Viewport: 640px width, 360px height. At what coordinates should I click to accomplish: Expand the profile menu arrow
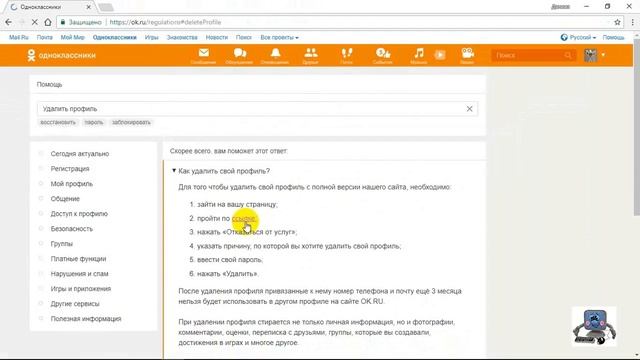pos(603,55)
